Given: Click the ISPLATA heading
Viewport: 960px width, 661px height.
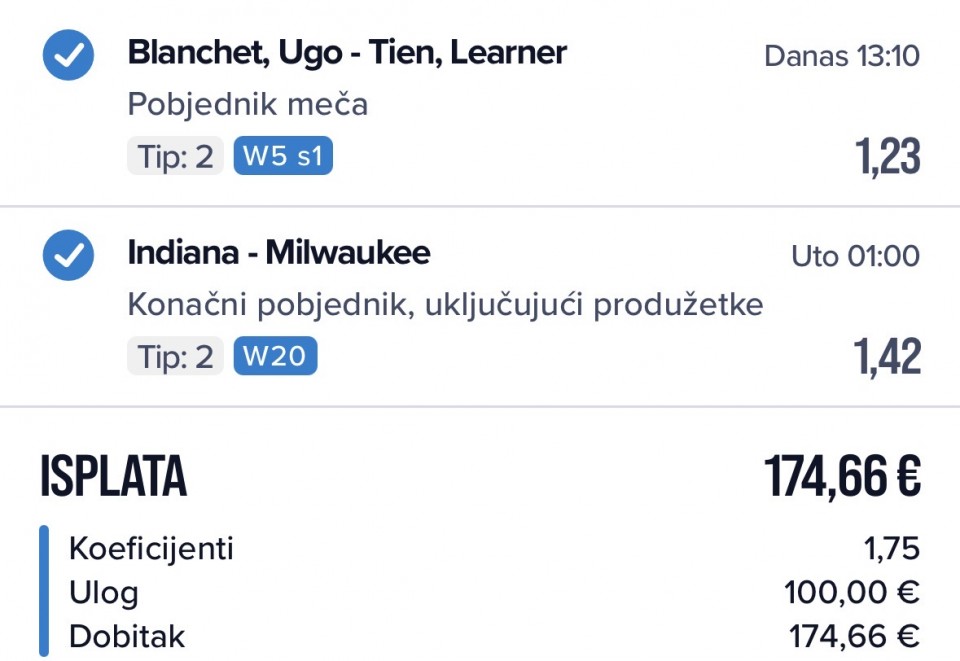Looking at the screenshot, I should click(x=113, y=477).
